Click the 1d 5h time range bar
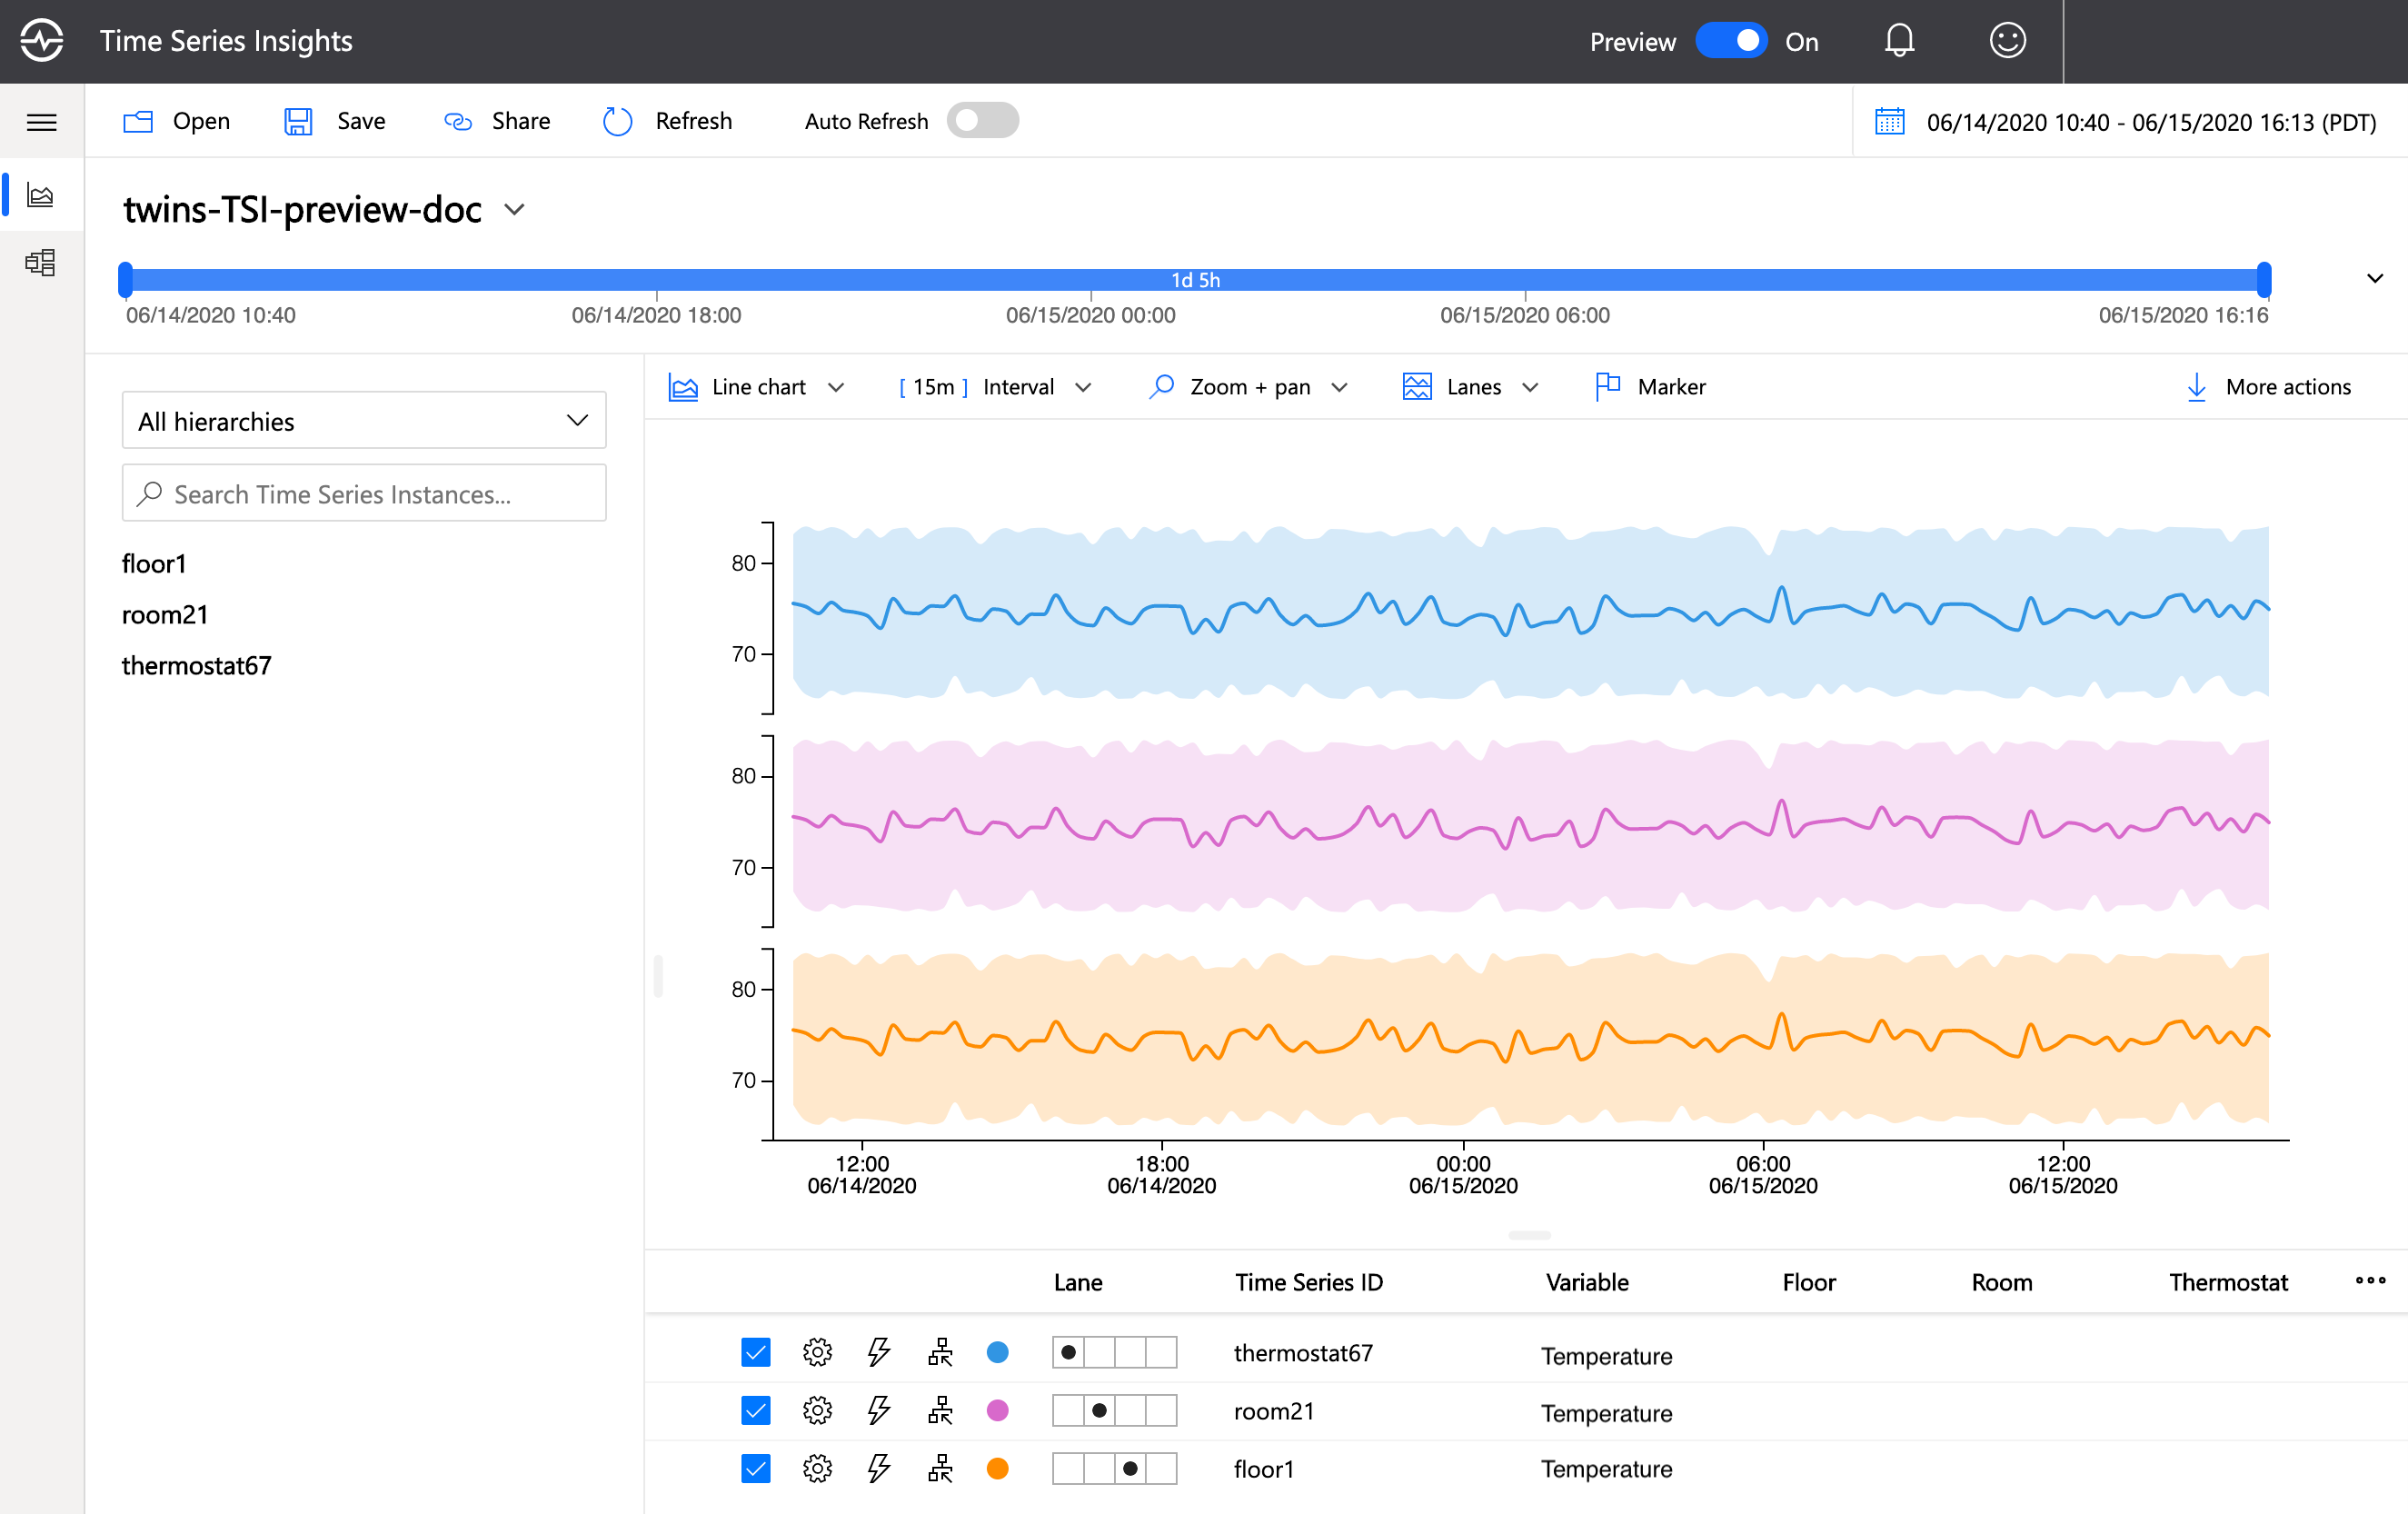 [x=1195, y=280]
